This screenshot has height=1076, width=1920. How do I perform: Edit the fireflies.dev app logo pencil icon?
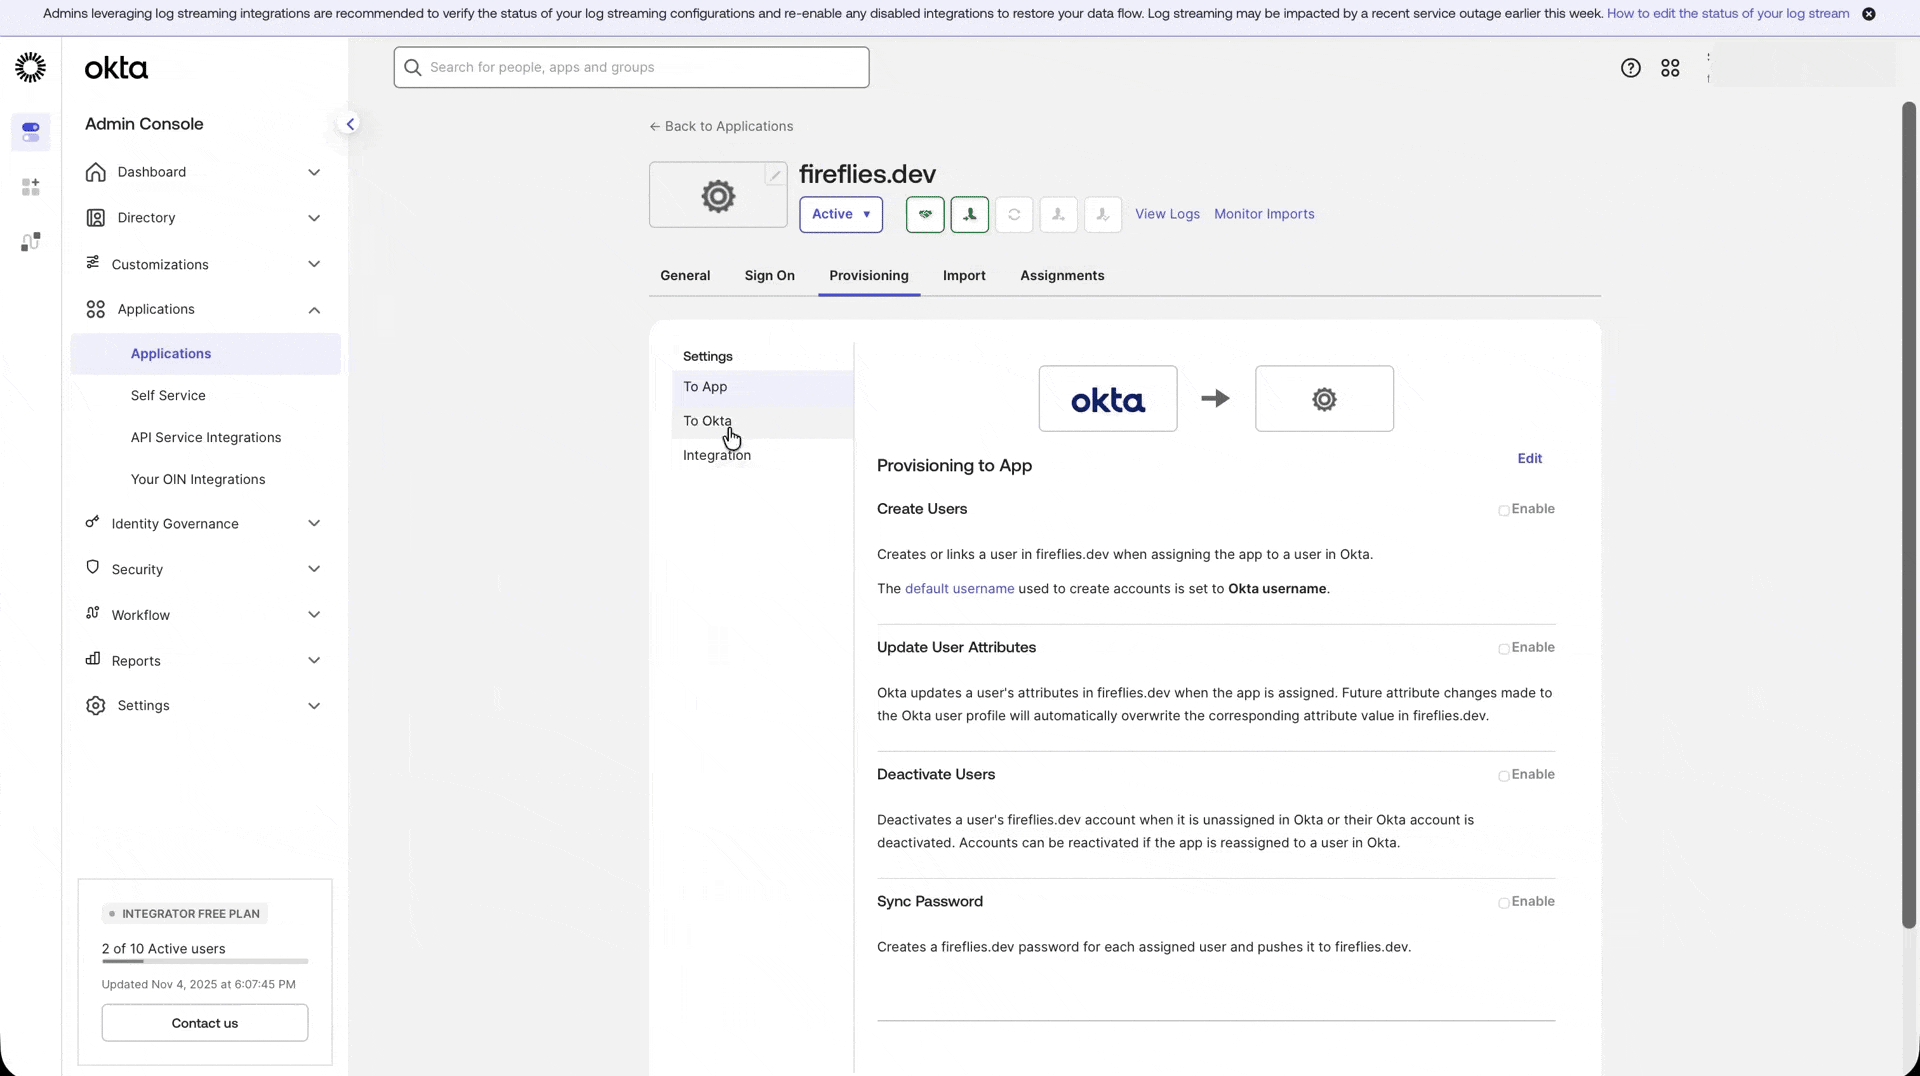775,175
